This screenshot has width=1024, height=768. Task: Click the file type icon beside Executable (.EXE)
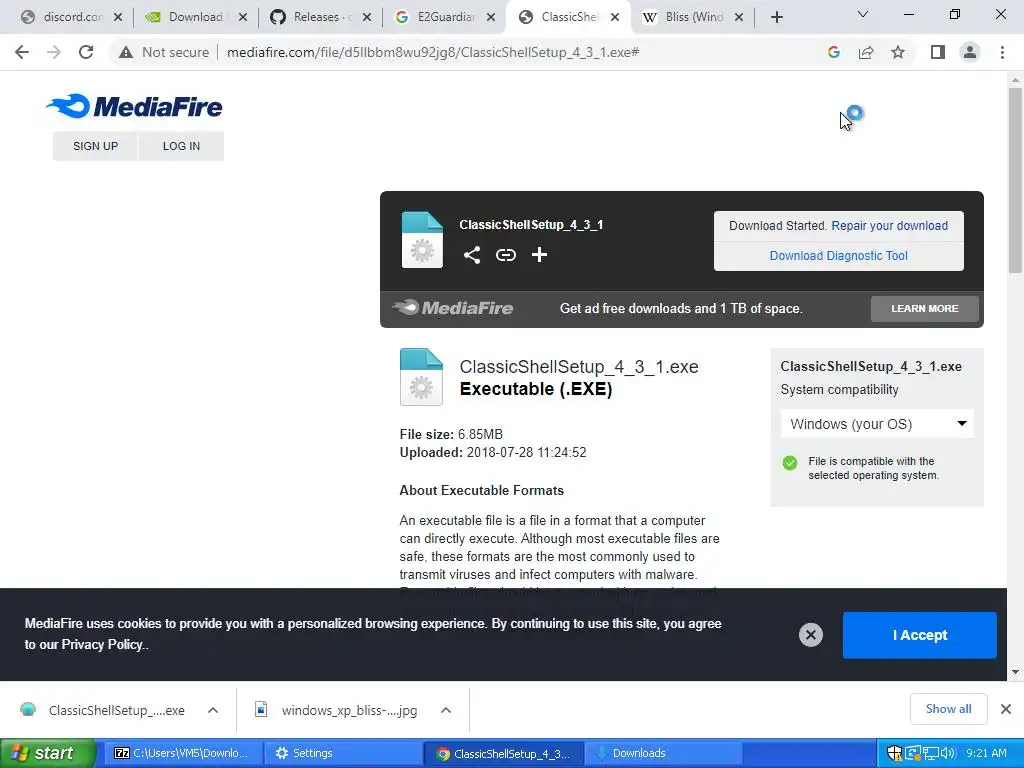[x=421, y=377]
